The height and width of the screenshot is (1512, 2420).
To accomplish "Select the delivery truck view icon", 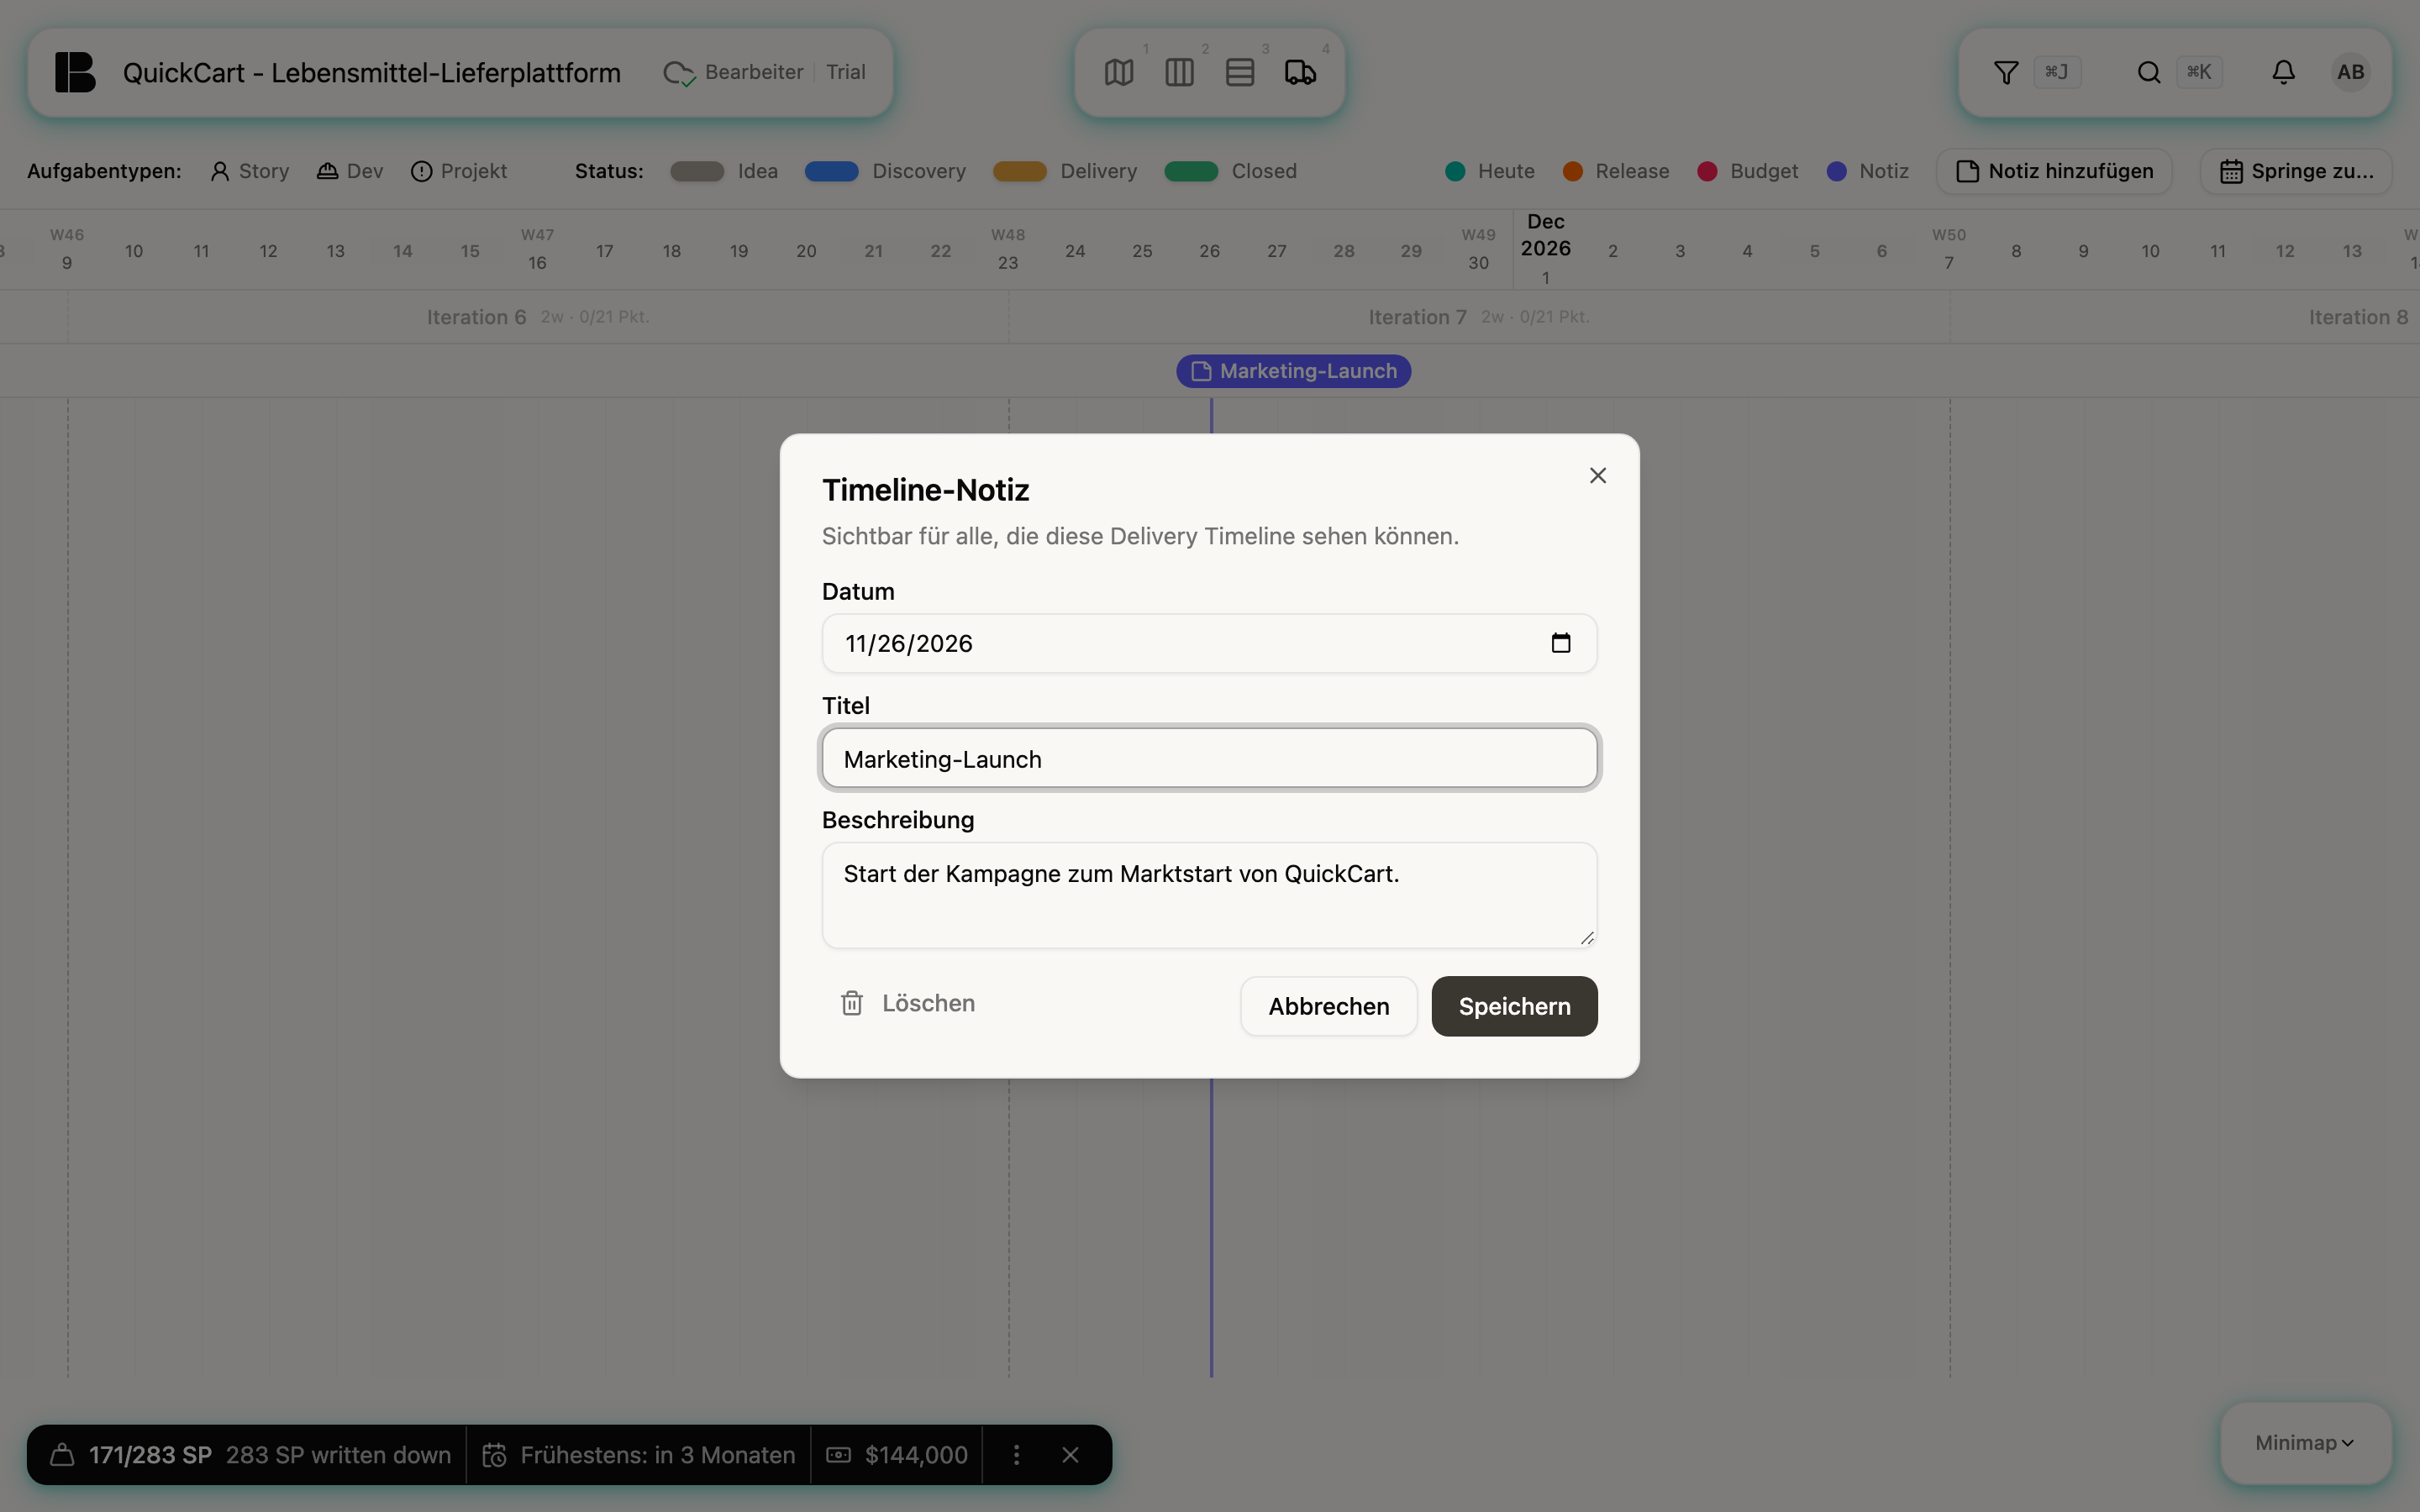I will tap(1300, 72).
